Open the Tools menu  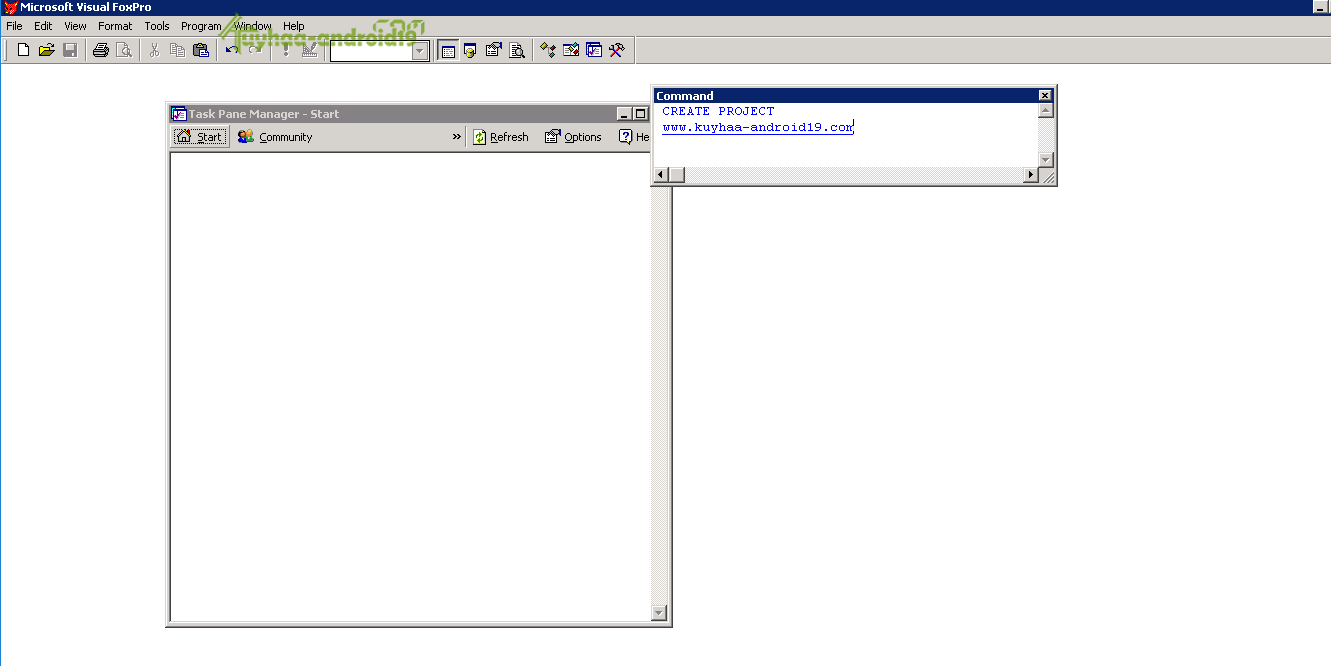point(157,26)
